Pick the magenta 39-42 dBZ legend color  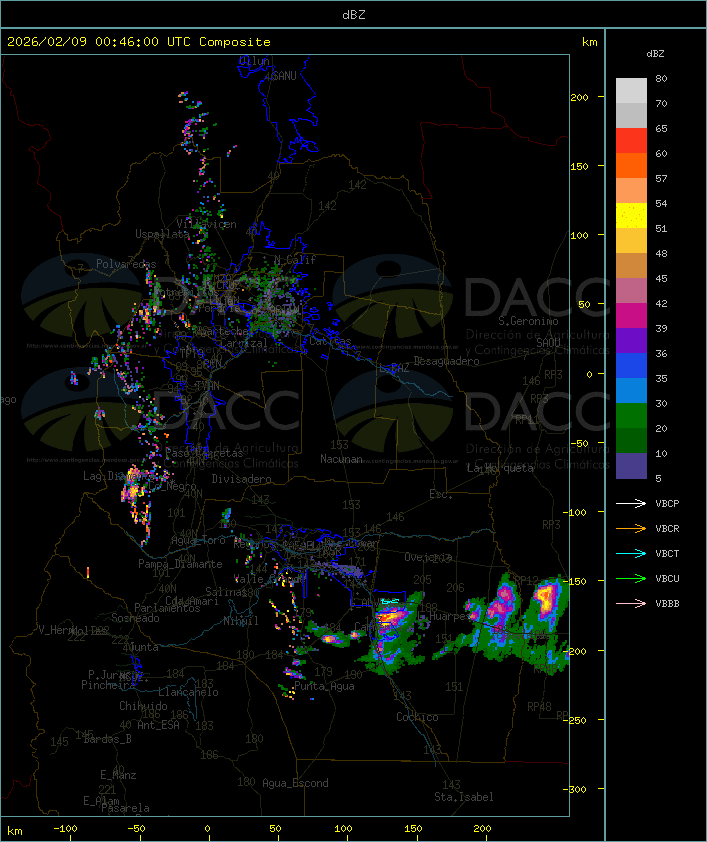coord(631,316)
